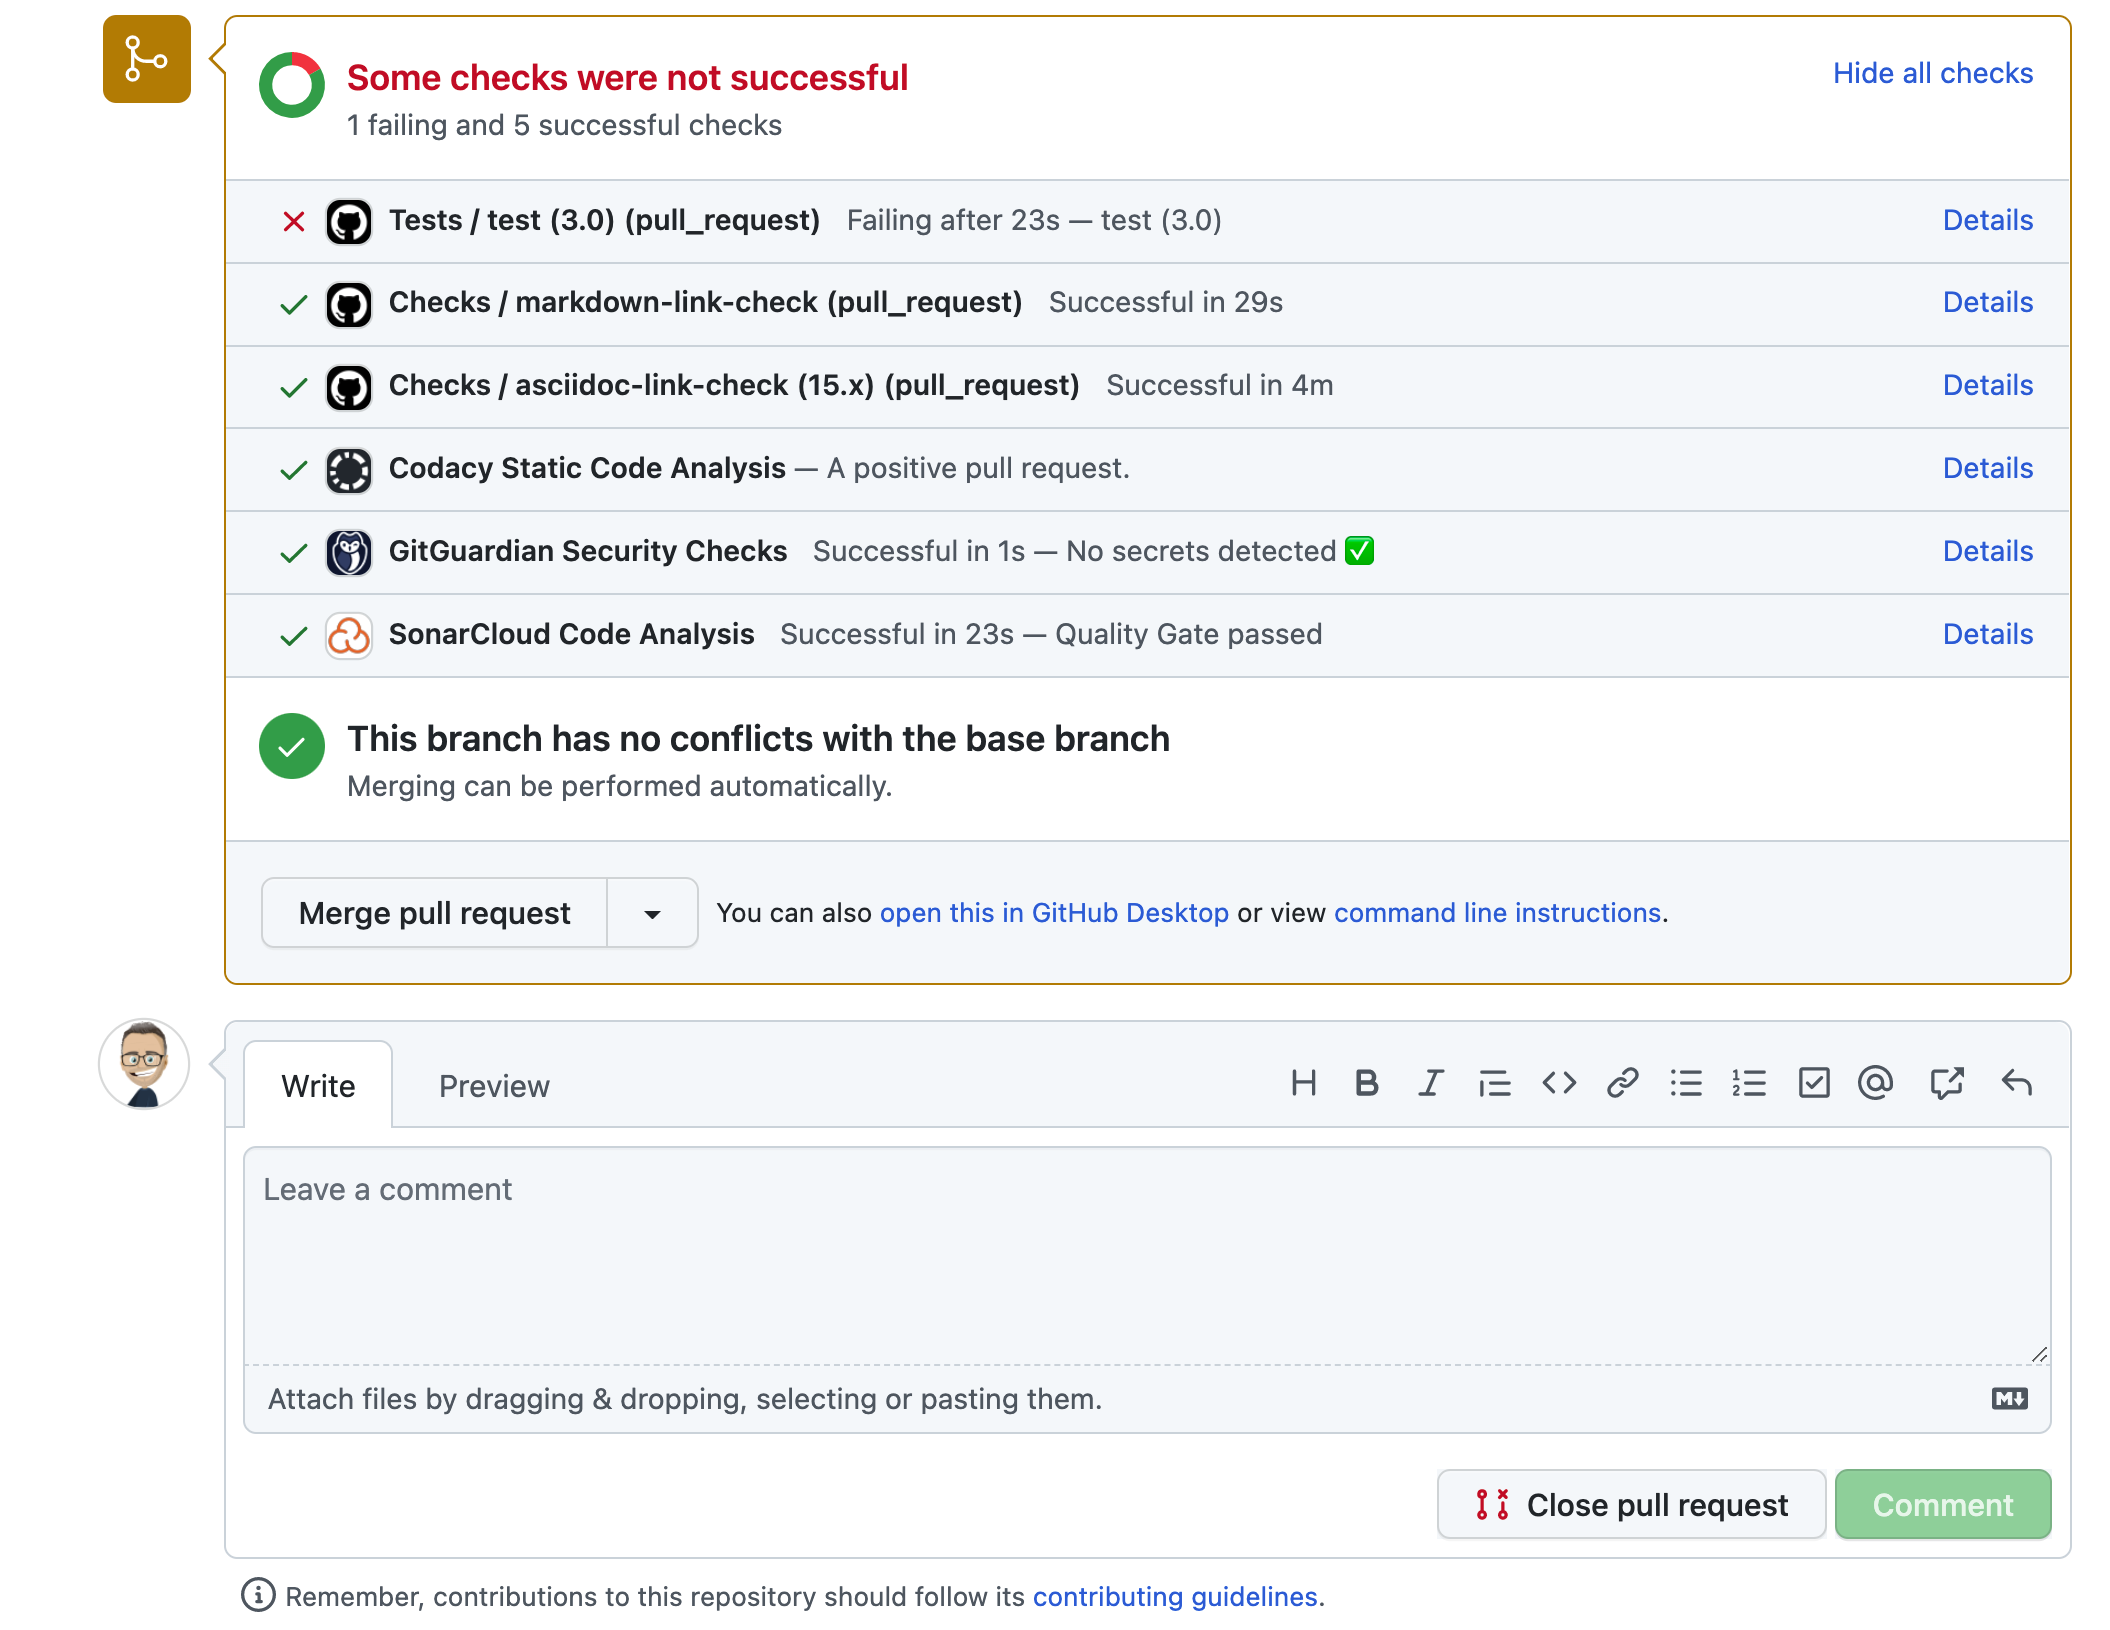
Task: Apply bold formatting in the comment toolbar
Action: 1366,1083
